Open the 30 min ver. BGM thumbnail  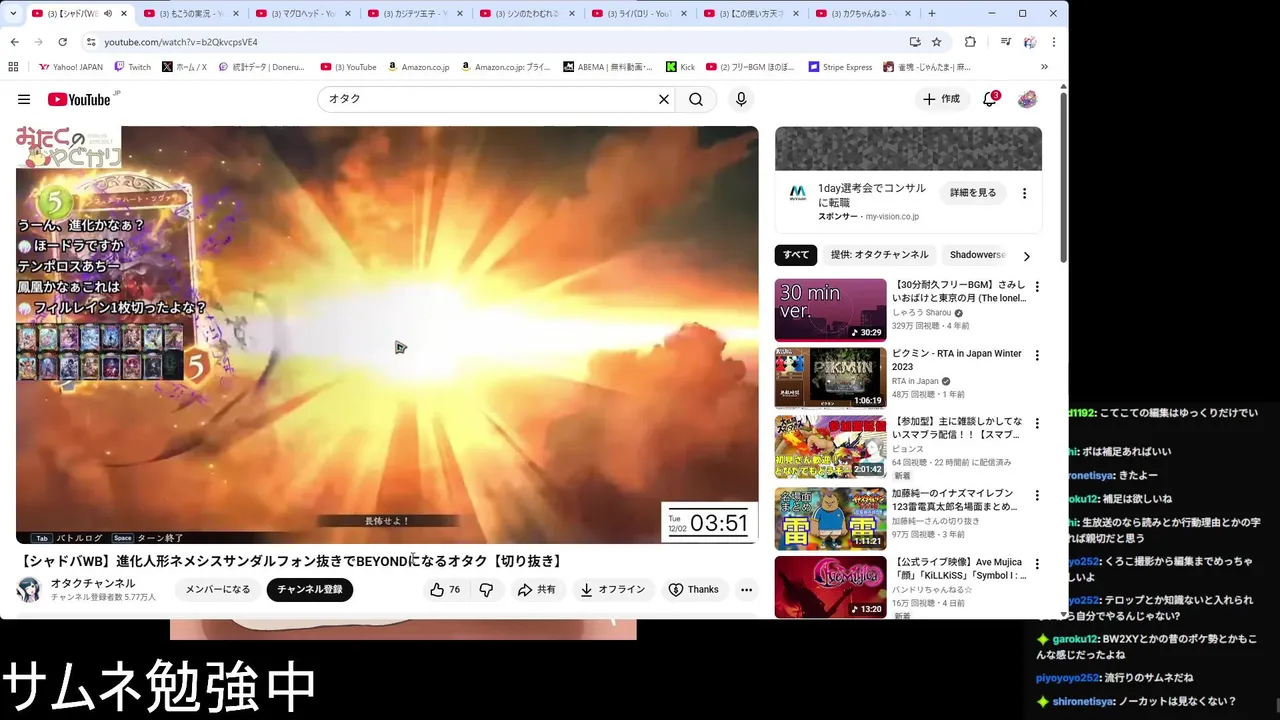click(831, 310)
